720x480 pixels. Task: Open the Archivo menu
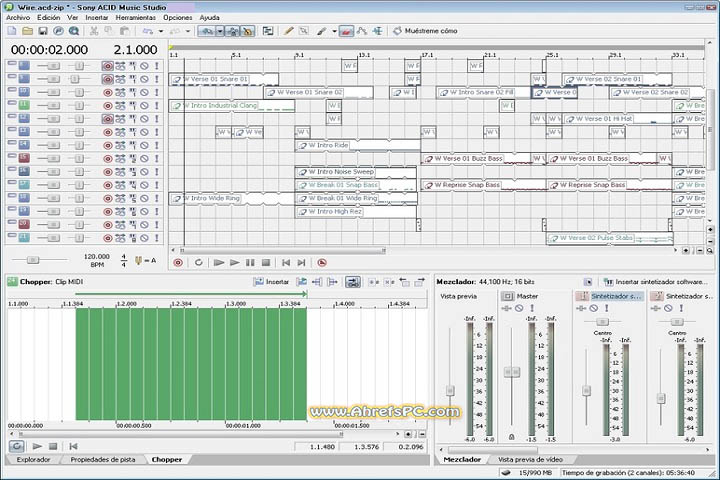coord(18,17)
